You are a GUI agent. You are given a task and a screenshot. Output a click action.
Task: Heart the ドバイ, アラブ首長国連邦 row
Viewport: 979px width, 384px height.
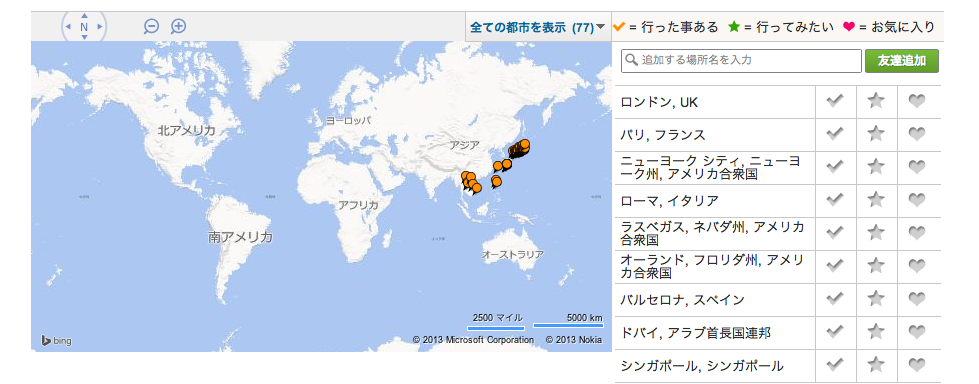[917, 332]
